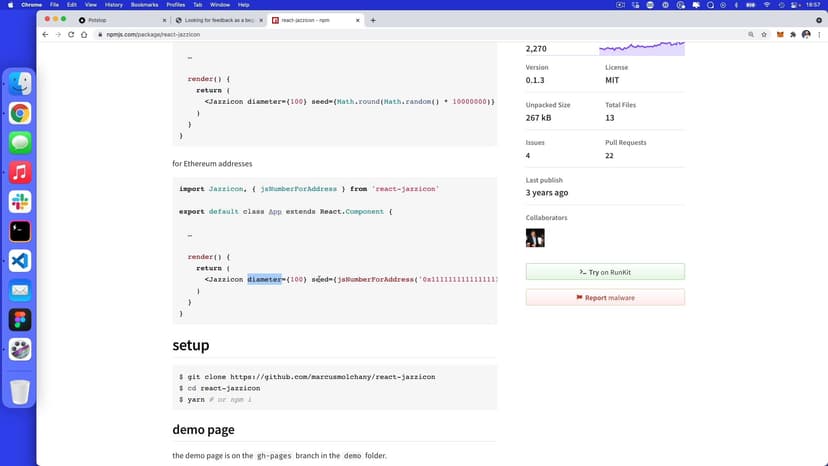Bookmark this page with star icon

click(x=764, y=35)
